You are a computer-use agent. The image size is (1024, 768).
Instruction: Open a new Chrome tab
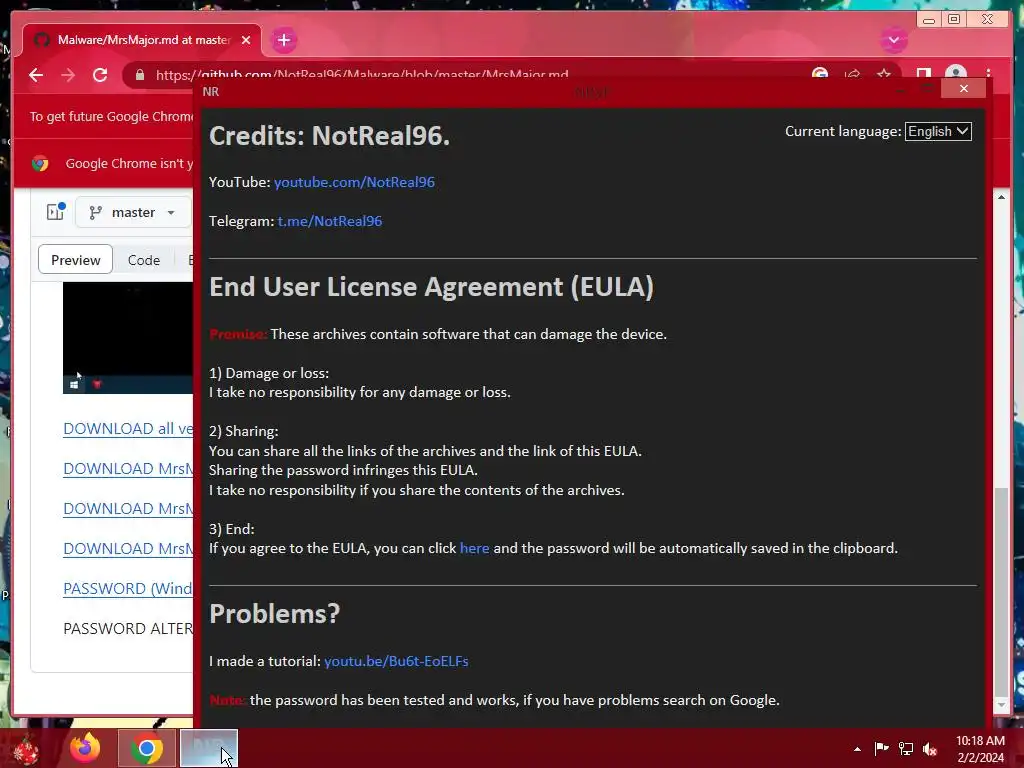point(283,40)
